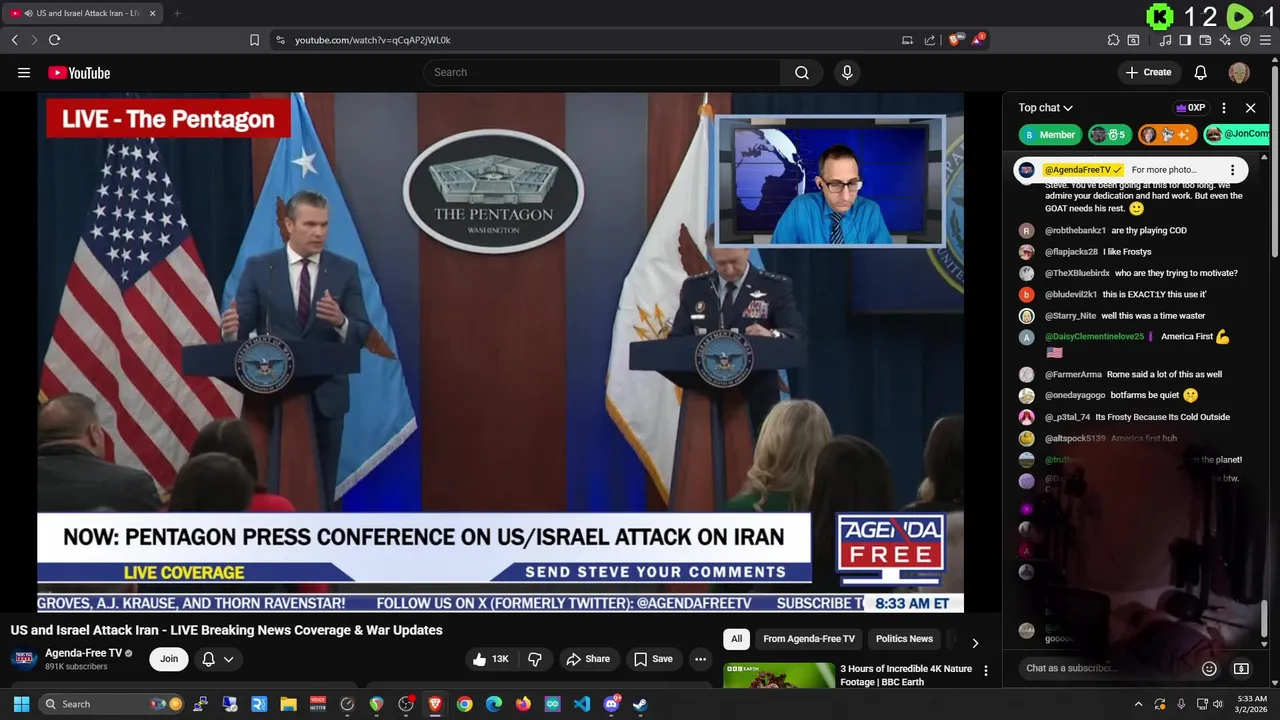The height and width of the screenshot is (720, 1280).
Task: Click the browser address bar URL
Action: point(373,40)
